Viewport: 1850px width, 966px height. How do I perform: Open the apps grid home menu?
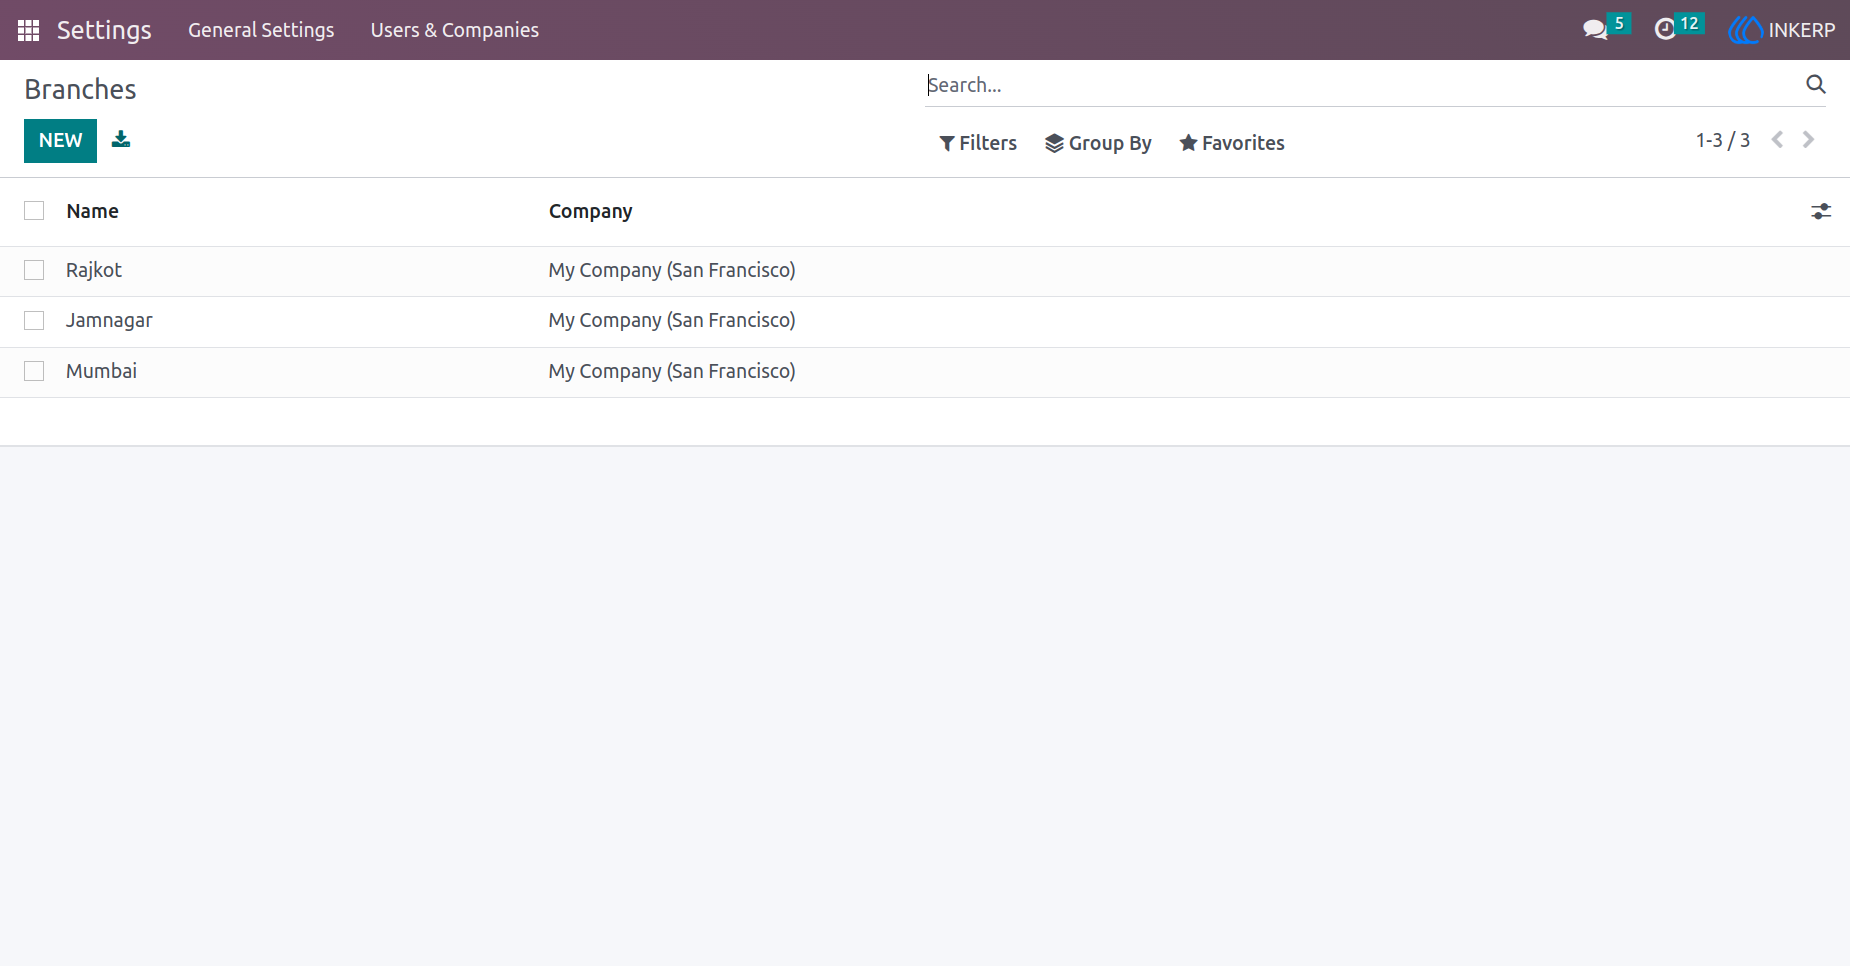pos(28,30)
